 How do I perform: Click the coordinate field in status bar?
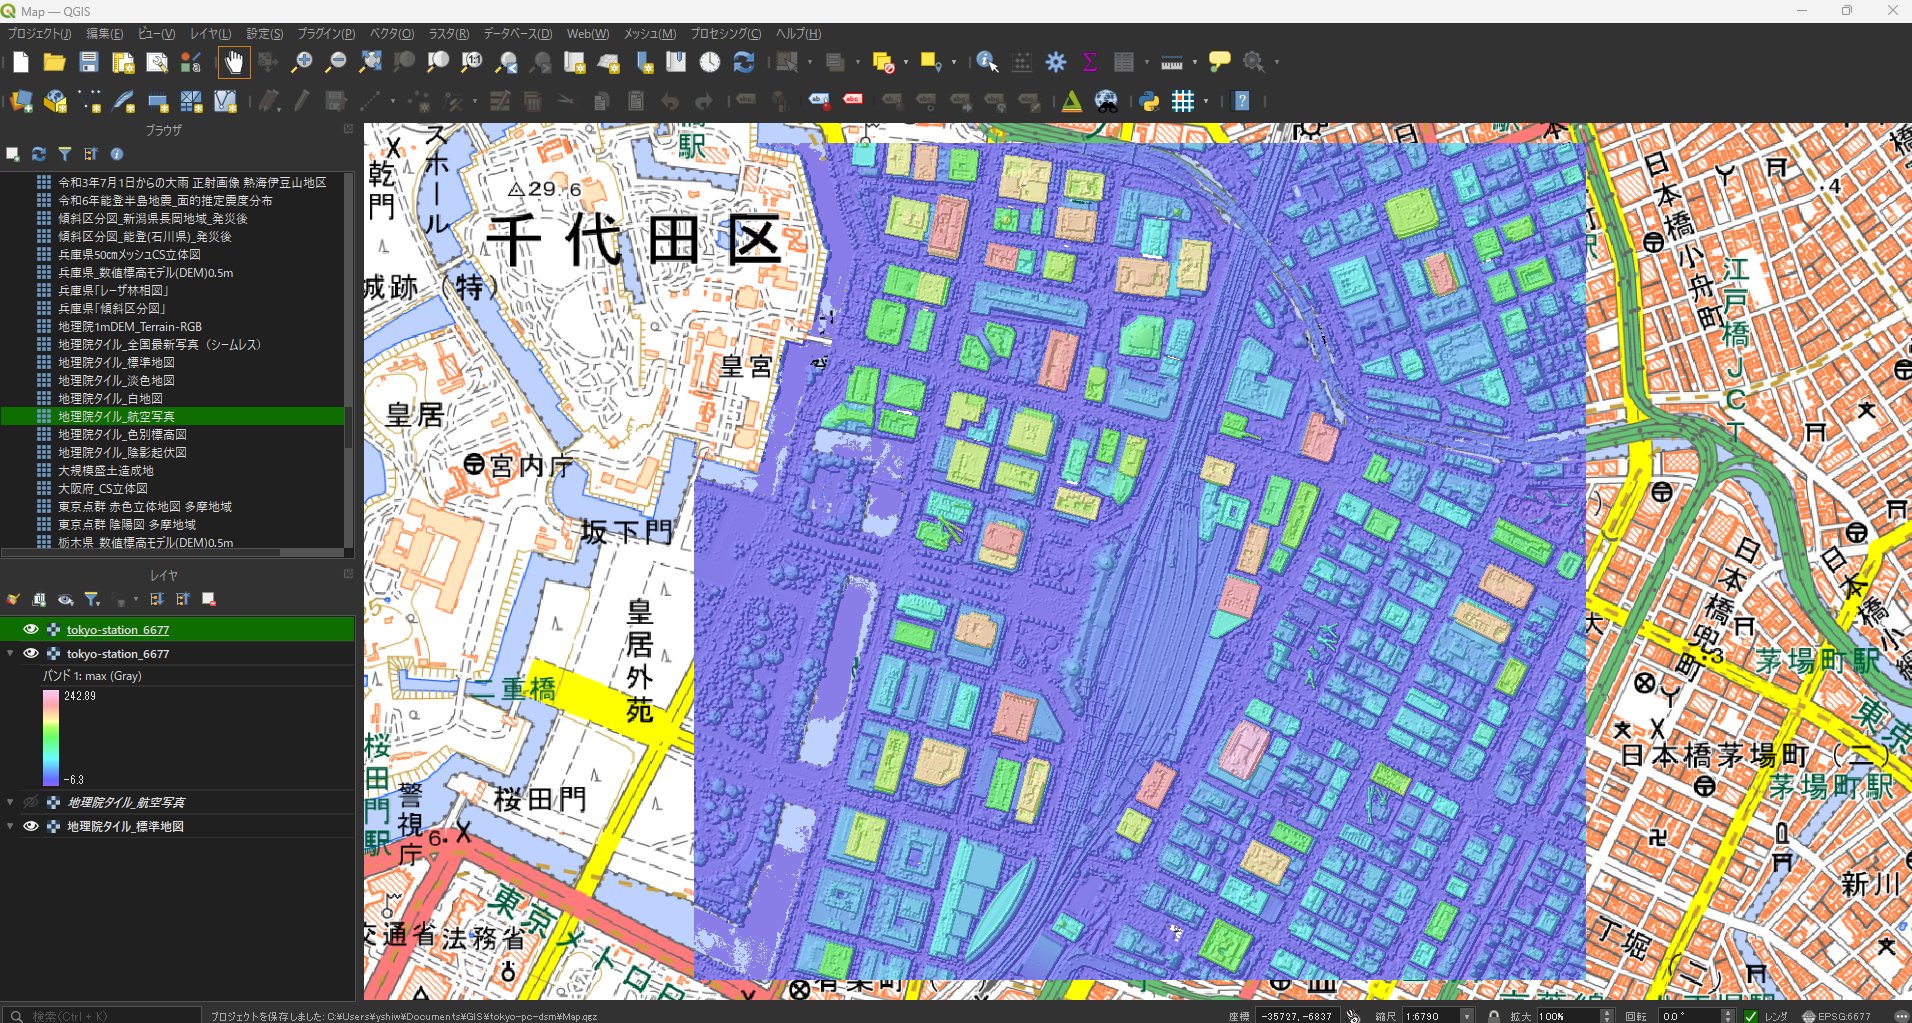coord(1296,1016)
